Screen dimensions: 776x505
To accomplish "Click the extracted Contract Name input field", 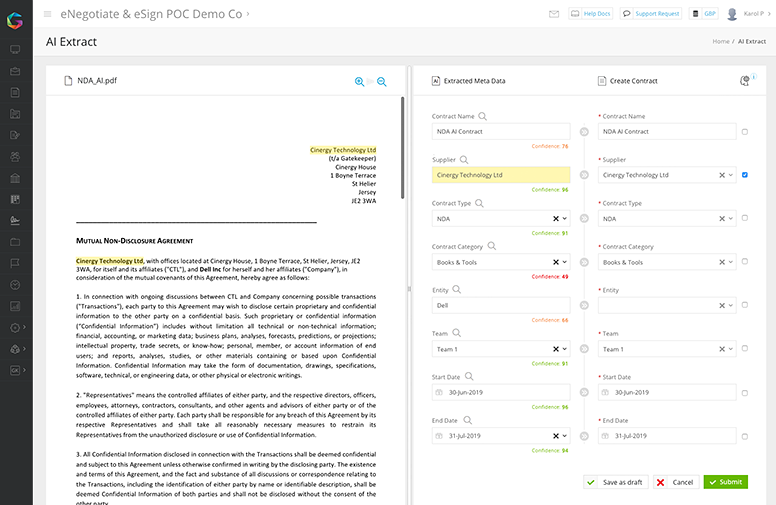I will (x=501, y=132).
